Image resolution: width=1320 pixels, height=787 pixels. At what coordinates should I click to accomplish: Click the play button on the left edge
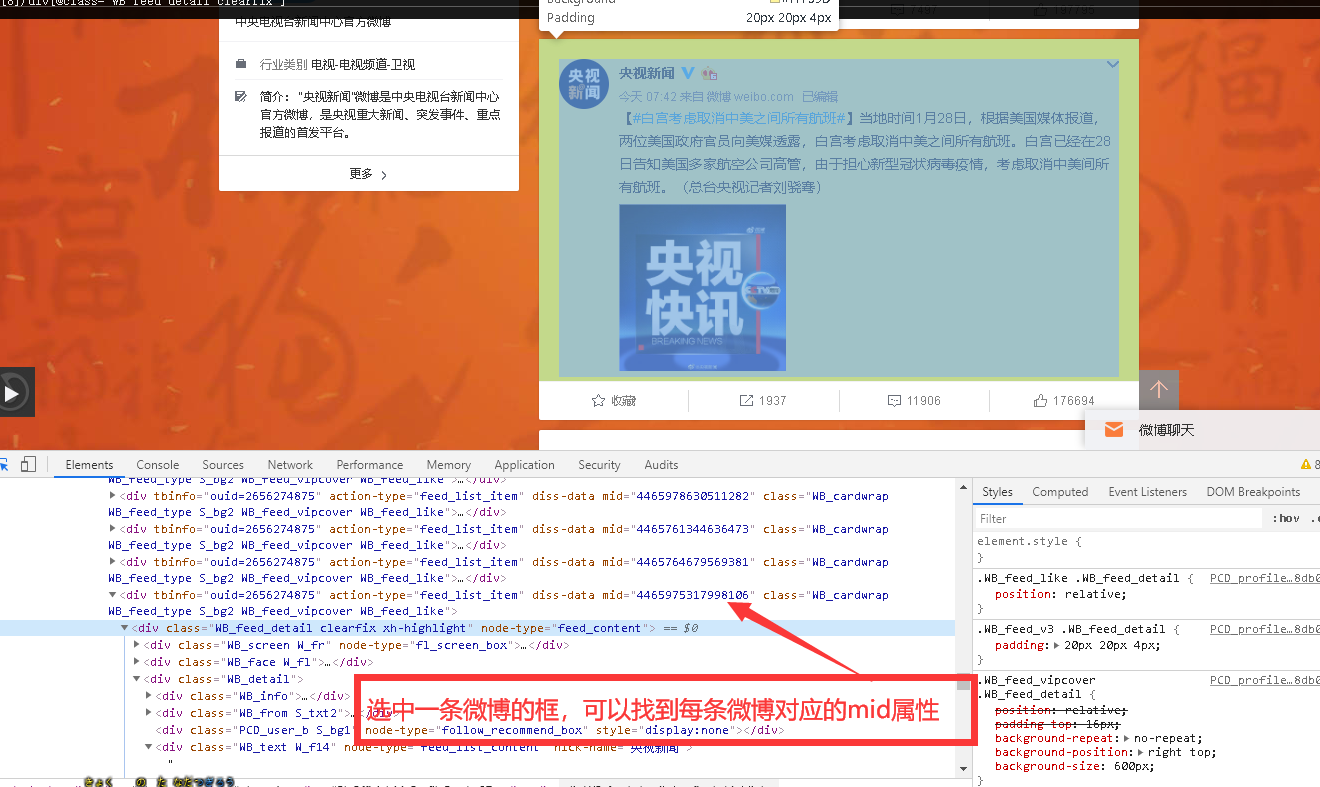(12, 393)
